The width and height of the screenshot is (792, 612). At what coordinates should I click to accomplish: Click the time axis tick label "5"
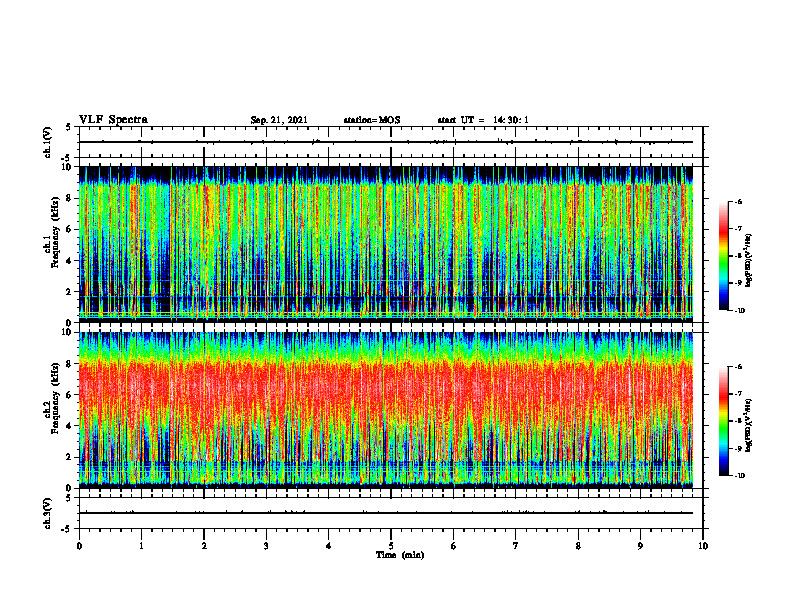(x=391, y=546)
